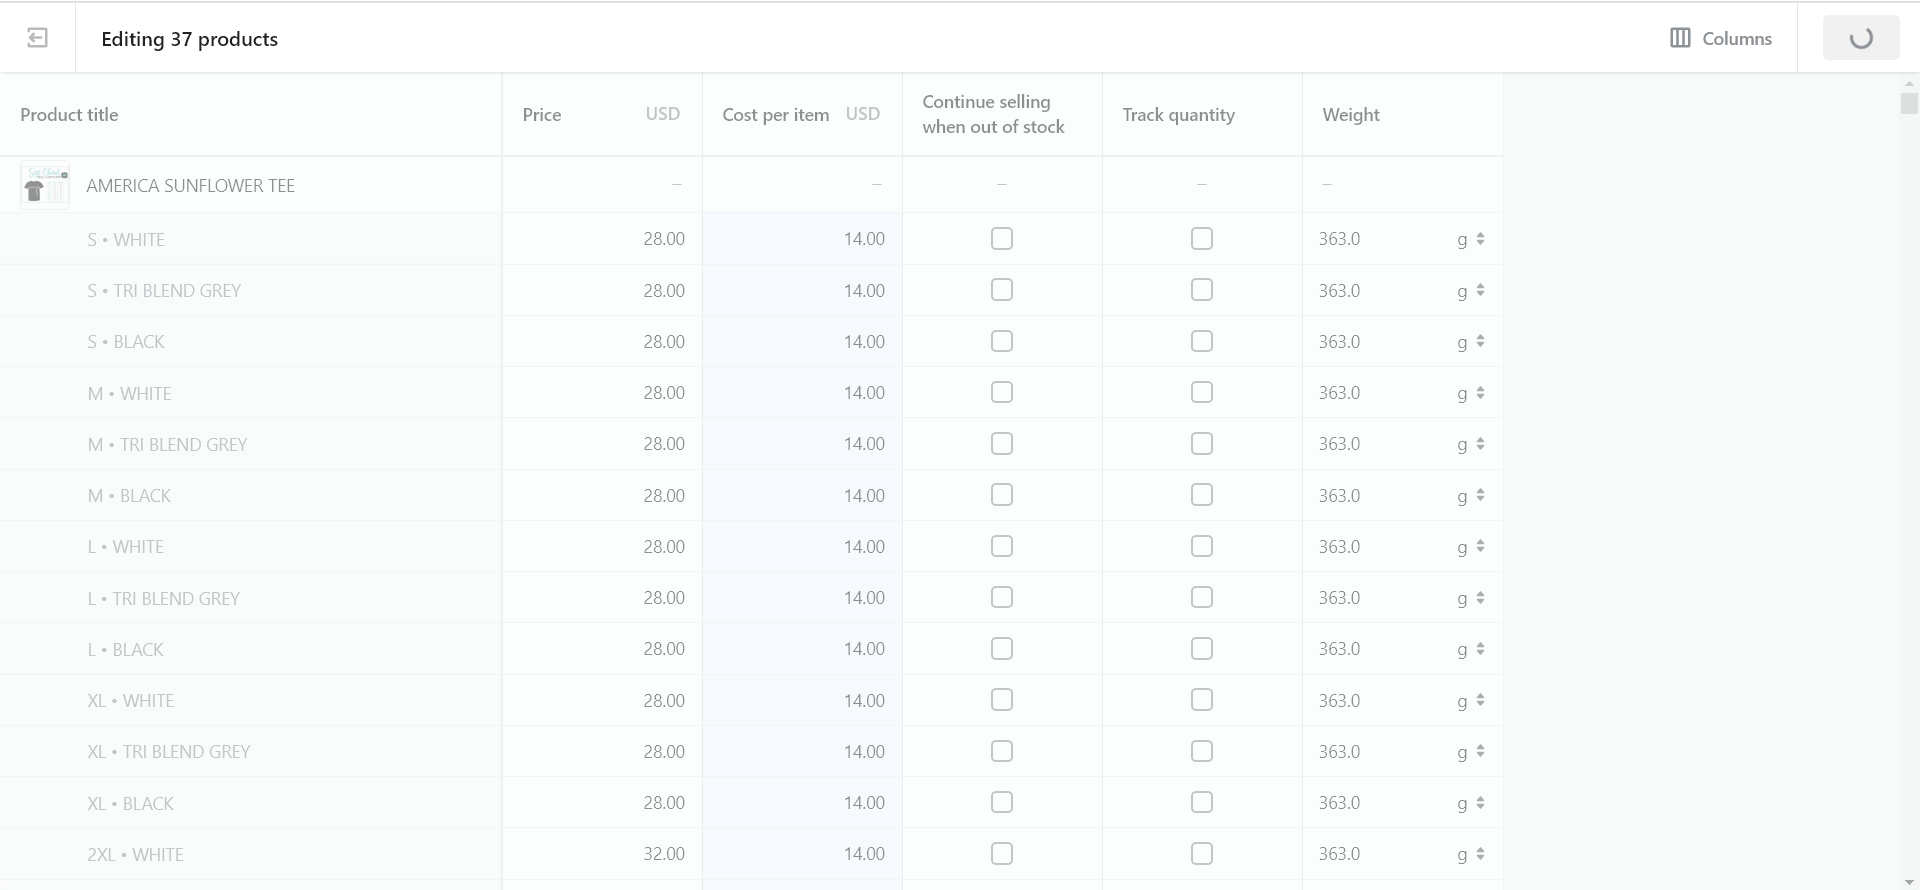The image size is (1920, 890).
Task: Expand weight unit selector for XL • TRI BLEND GREY
Action: click(1470, 752)
